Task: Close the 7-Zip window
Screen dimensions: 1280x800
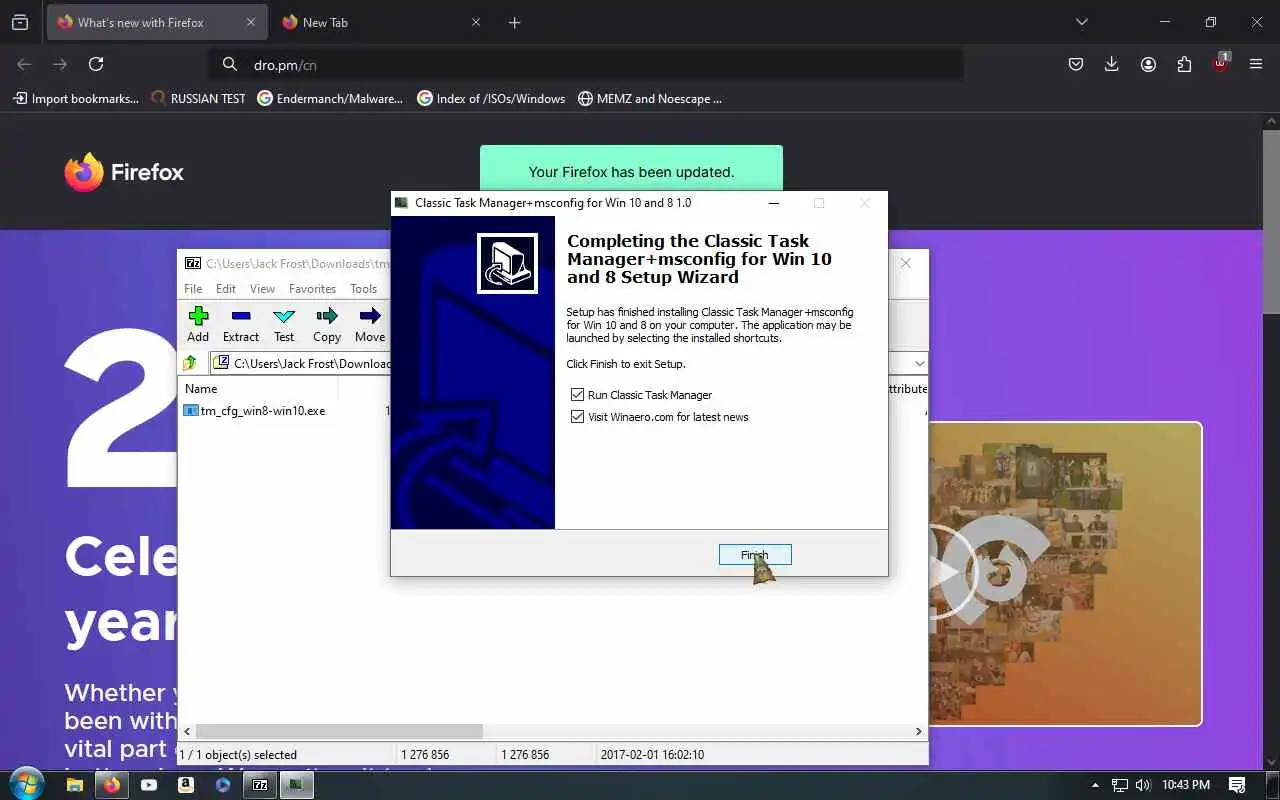Action: (906, 263)
